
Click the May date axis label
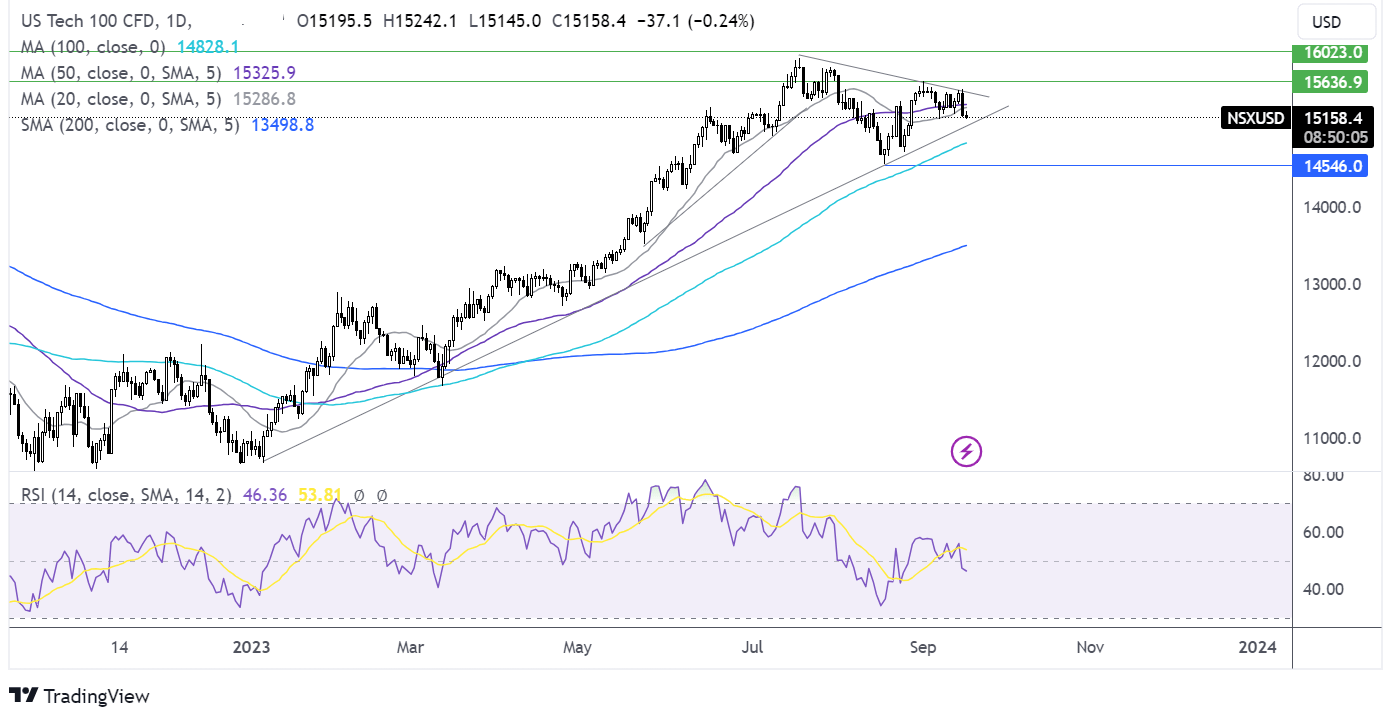point(578,648)
